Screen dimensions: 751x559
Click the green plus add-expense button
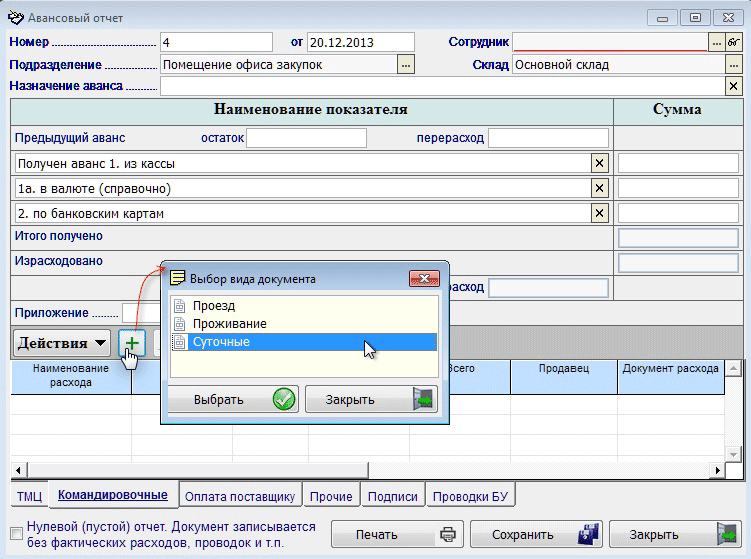[x=132, y=342]
